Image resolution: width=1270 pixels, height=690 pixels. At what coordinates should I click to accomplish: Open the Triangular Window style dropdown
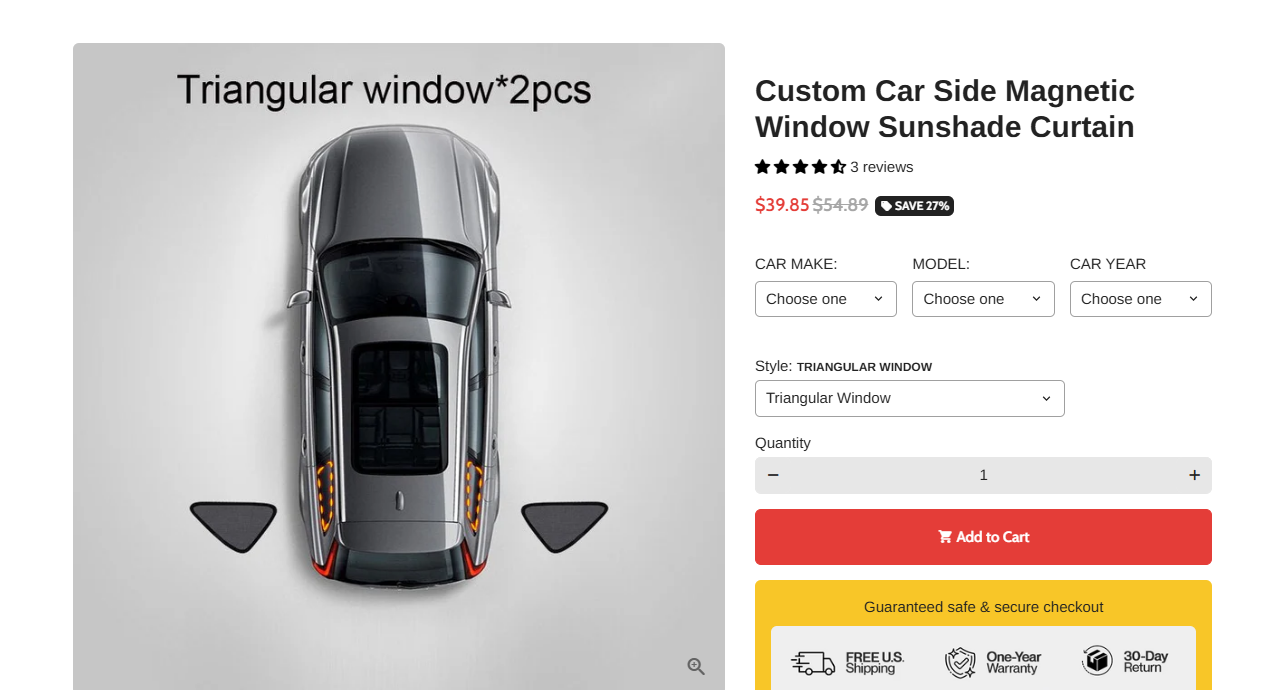tap(909, 398)
